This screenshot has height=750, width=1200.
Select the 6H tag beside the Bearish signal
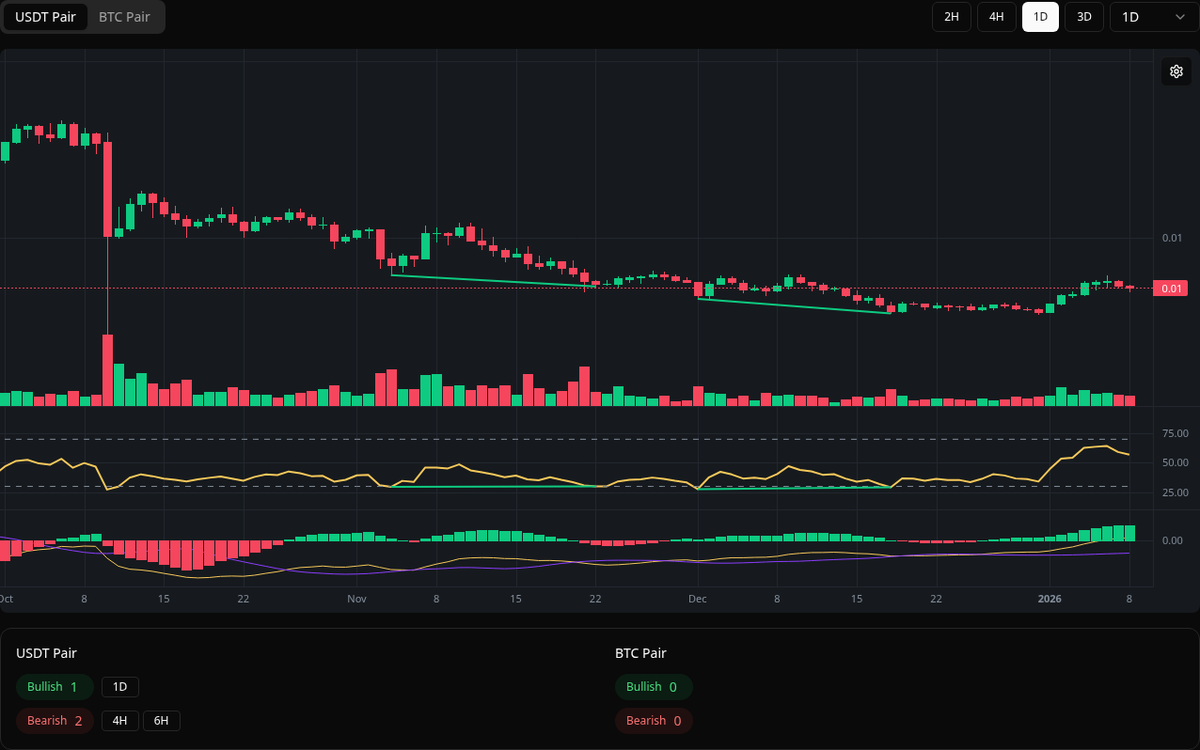[160, 720]
